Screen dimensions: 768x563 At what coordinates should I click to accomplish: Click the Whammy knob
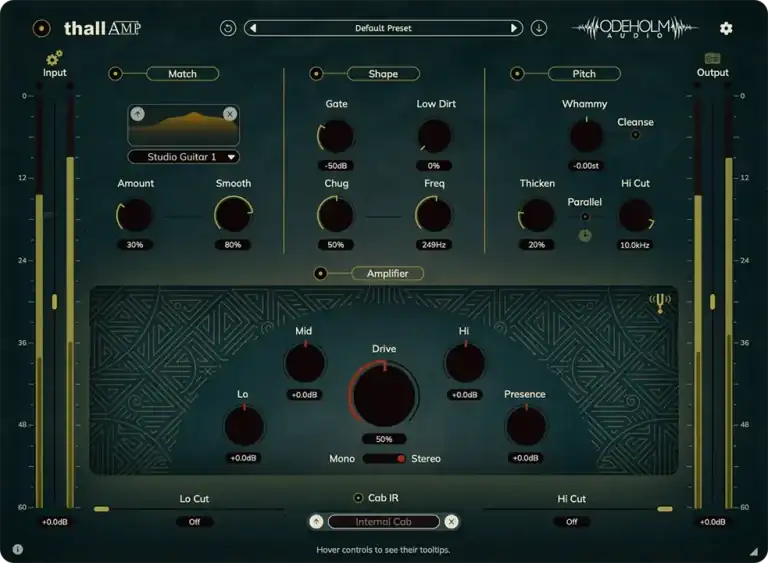click(x=586, y=135)
